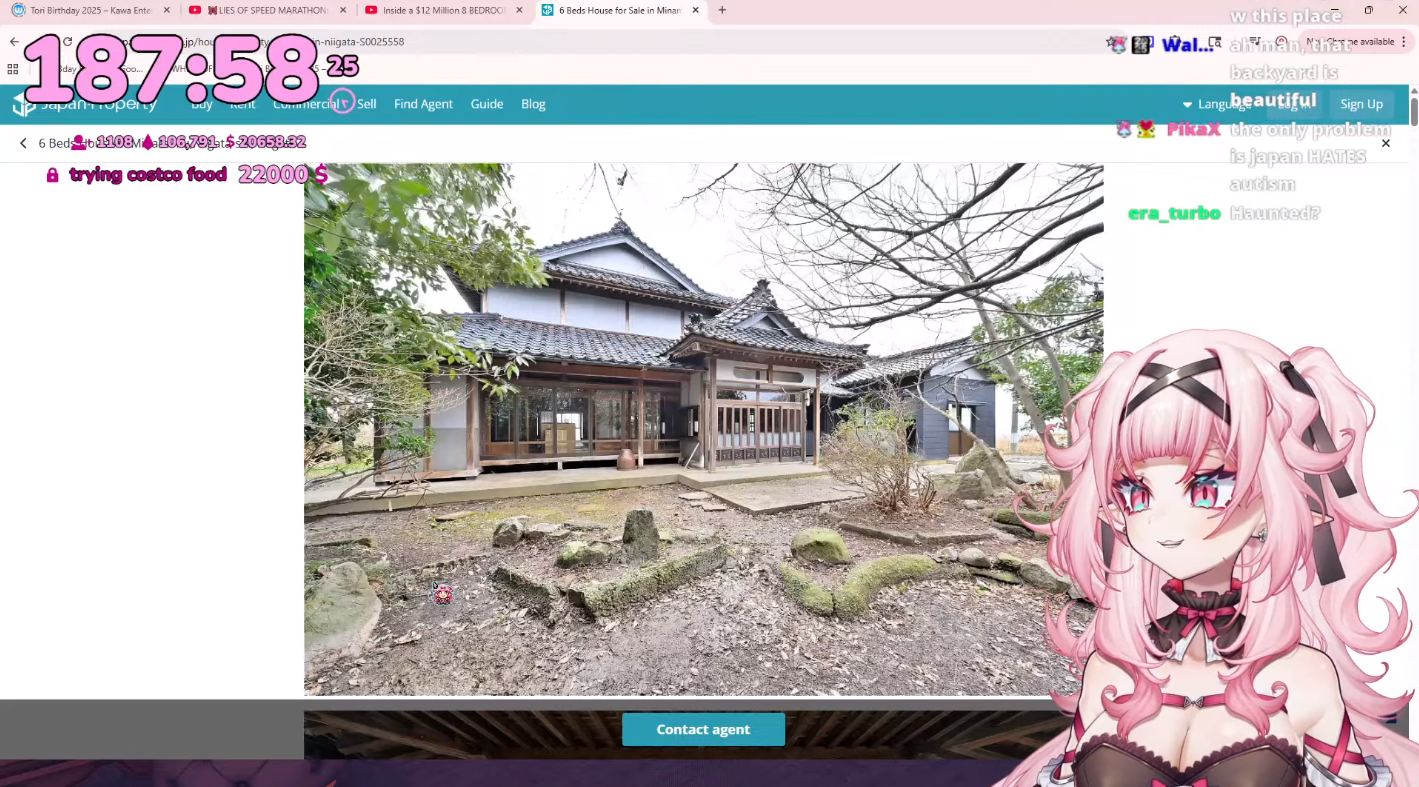
Task: Go back using the chevron beside the listing title
Action: tap(23, 143)
